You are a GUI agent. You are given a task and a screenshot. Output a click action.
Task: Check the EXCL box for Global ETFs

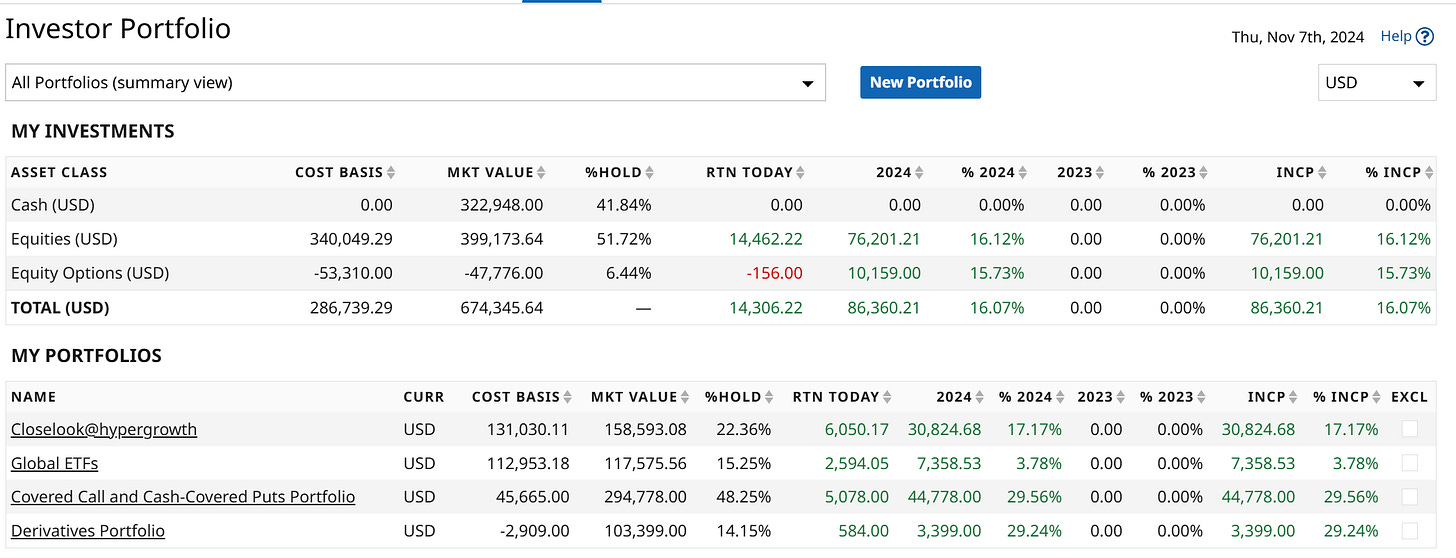tap(1410, 463)
